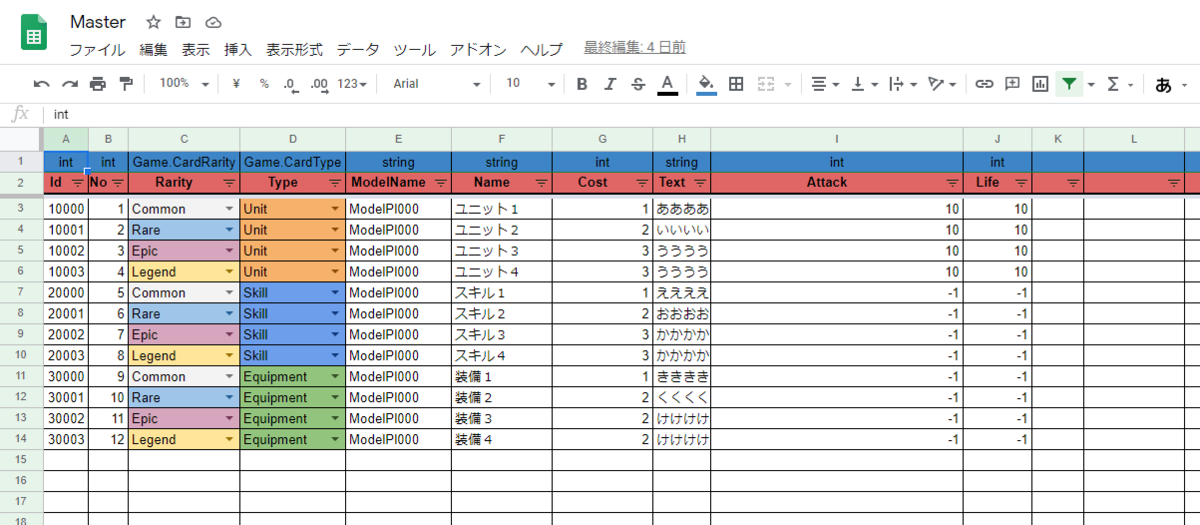The height and width of the screenshot is (525, 1200).
Task: Check cloud save status icon
Action: click(x=212, y=22)
